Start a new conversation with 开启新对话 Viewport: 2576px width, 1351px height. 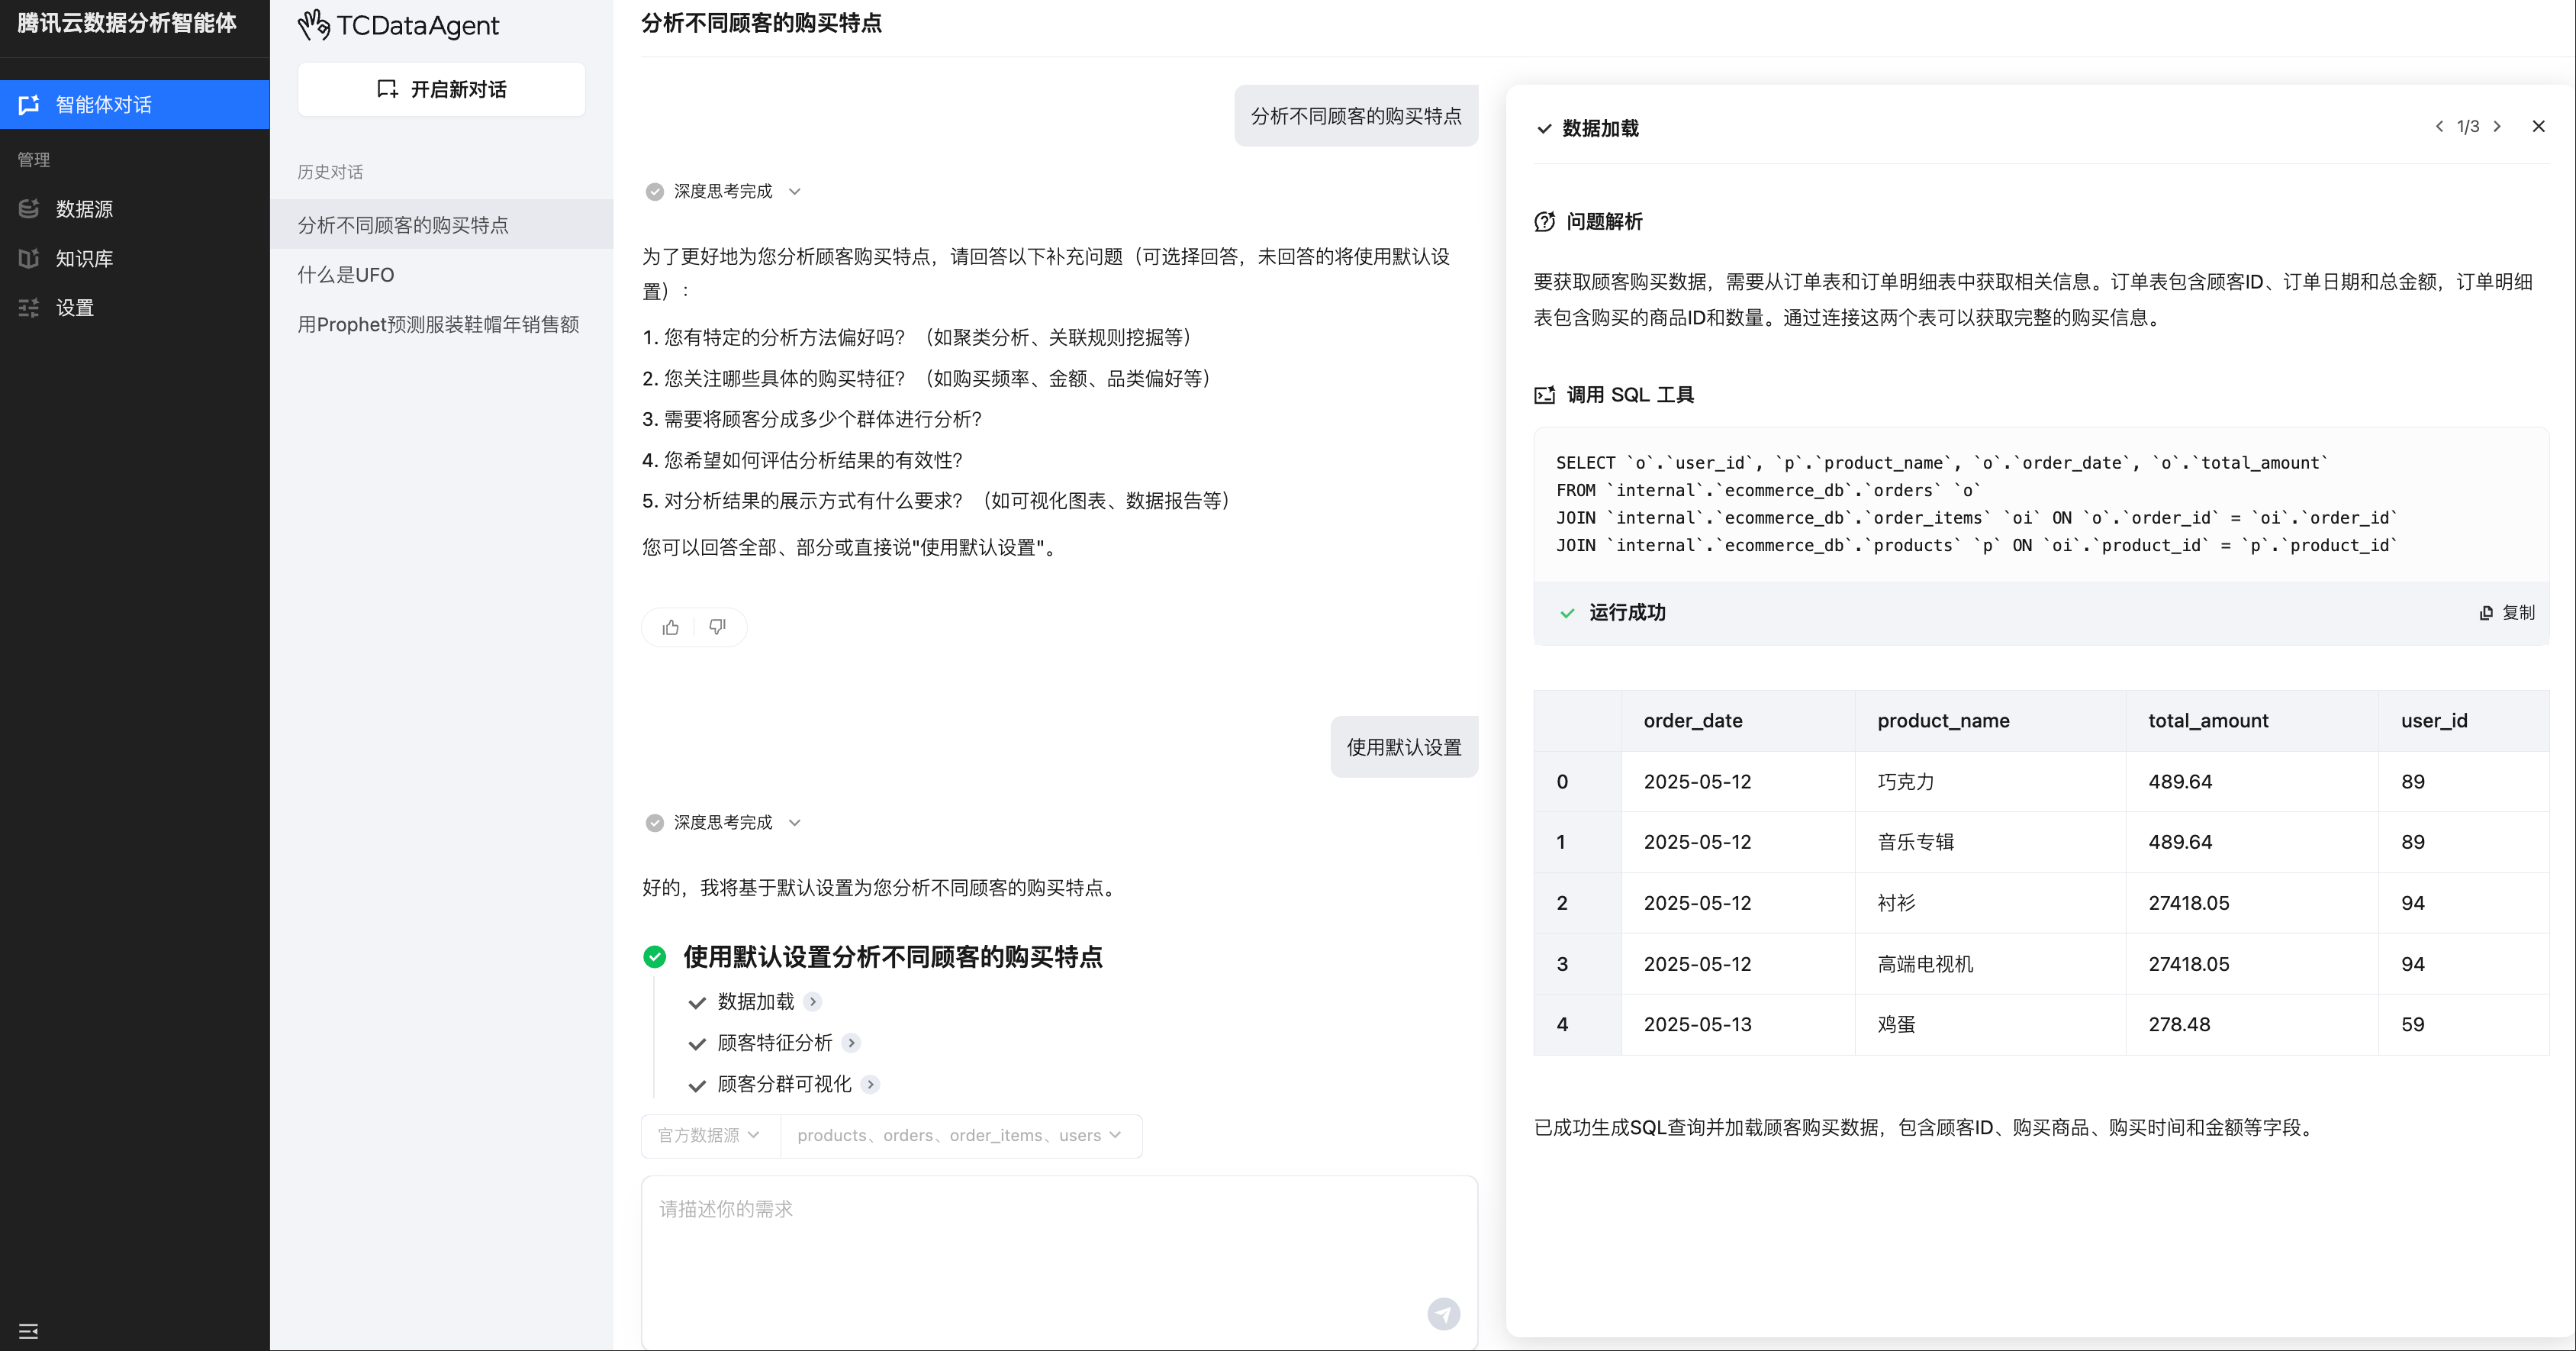[441, 89]
